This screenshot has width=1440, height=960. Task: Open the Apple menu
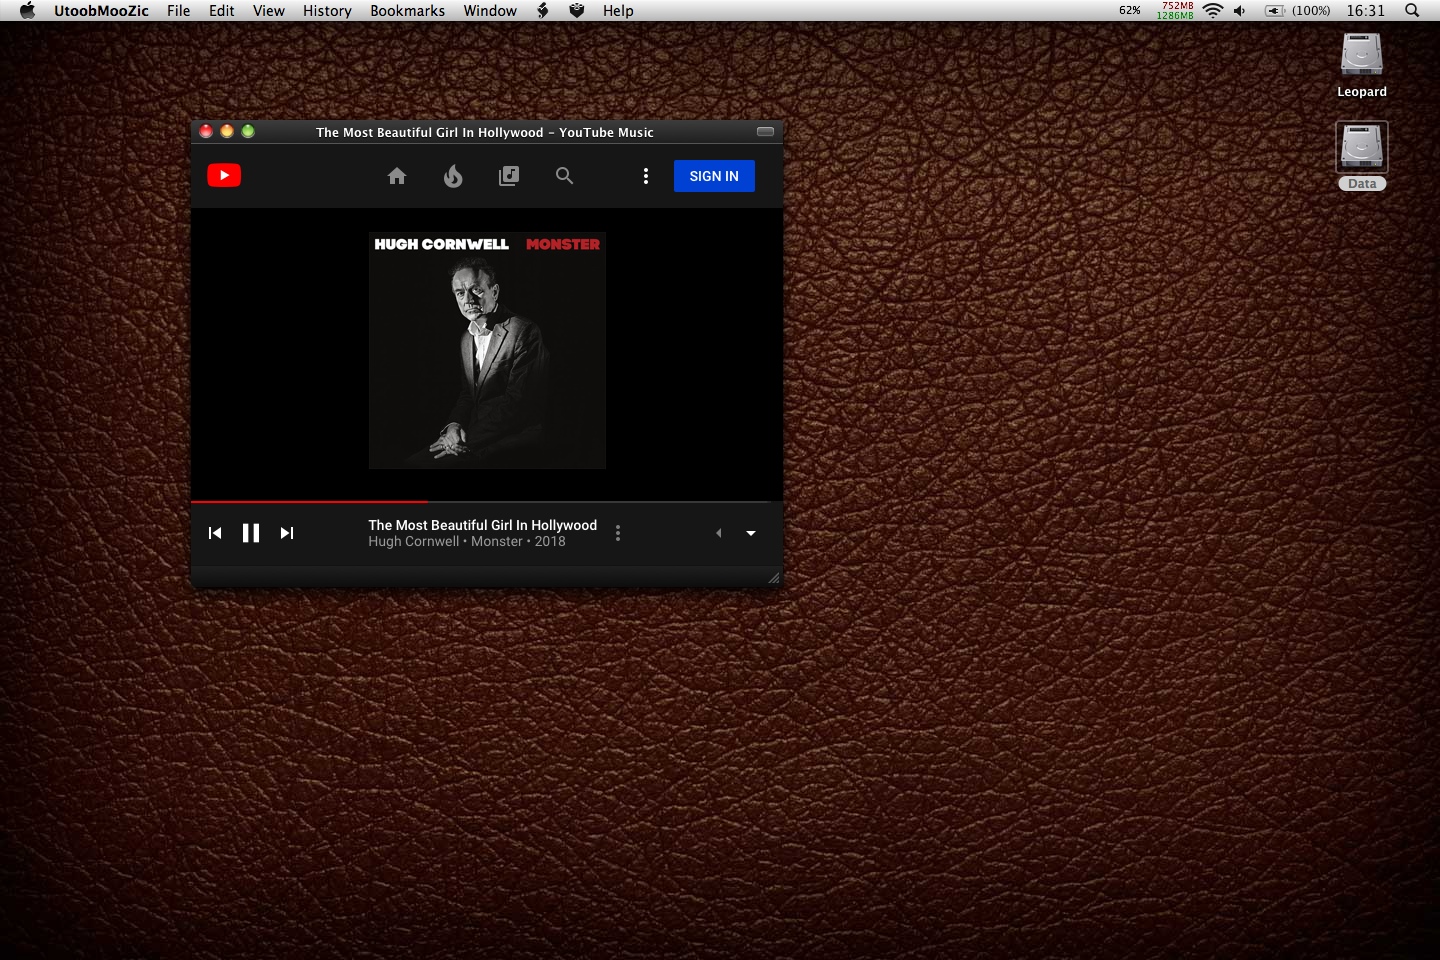tap(27, 10)
